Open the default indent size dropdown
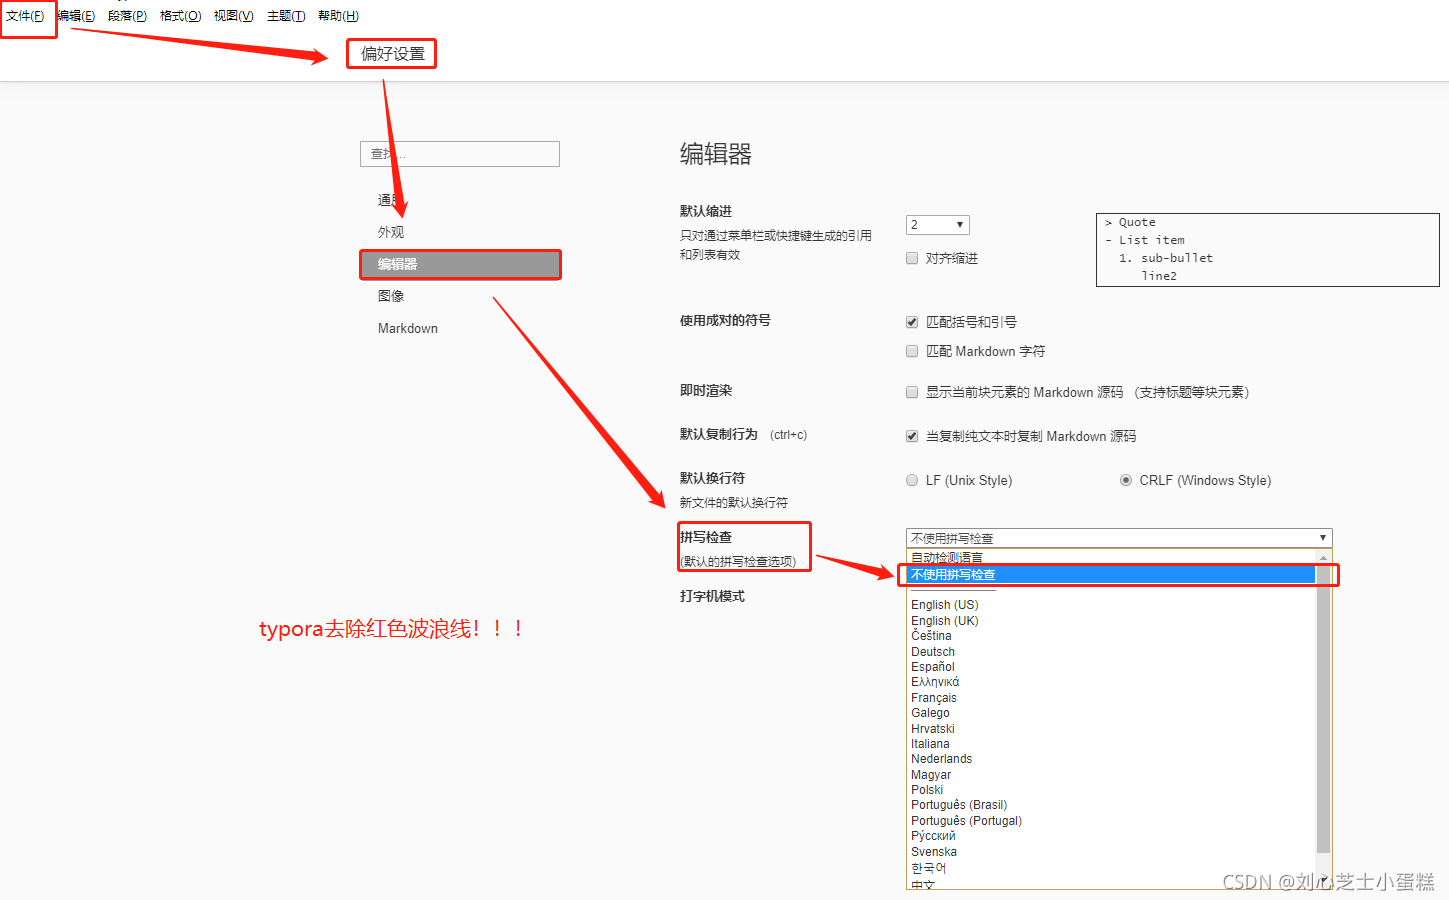Viewport: 1449px width, 900px height. click(x=938, y=225)
